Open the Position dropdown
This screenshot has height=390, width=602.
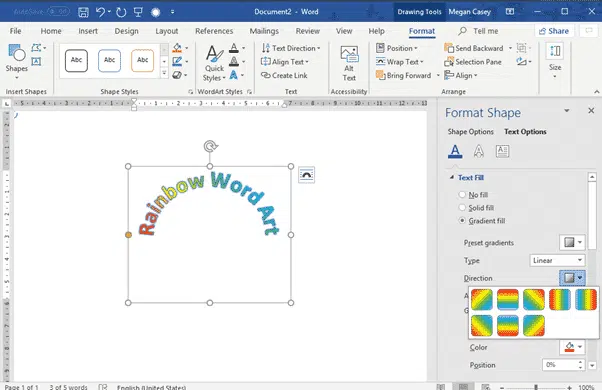point(397,48)
